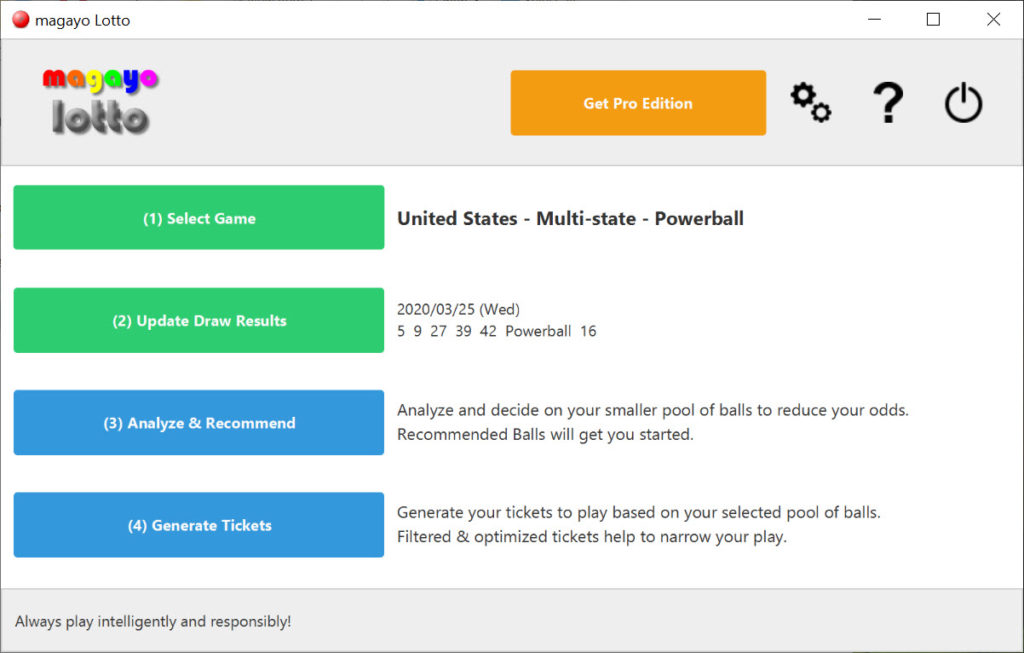The width and height of the screenshot is (1024, 653).
Task: Click the question mark help icon
Action: (x=887, y=102)
